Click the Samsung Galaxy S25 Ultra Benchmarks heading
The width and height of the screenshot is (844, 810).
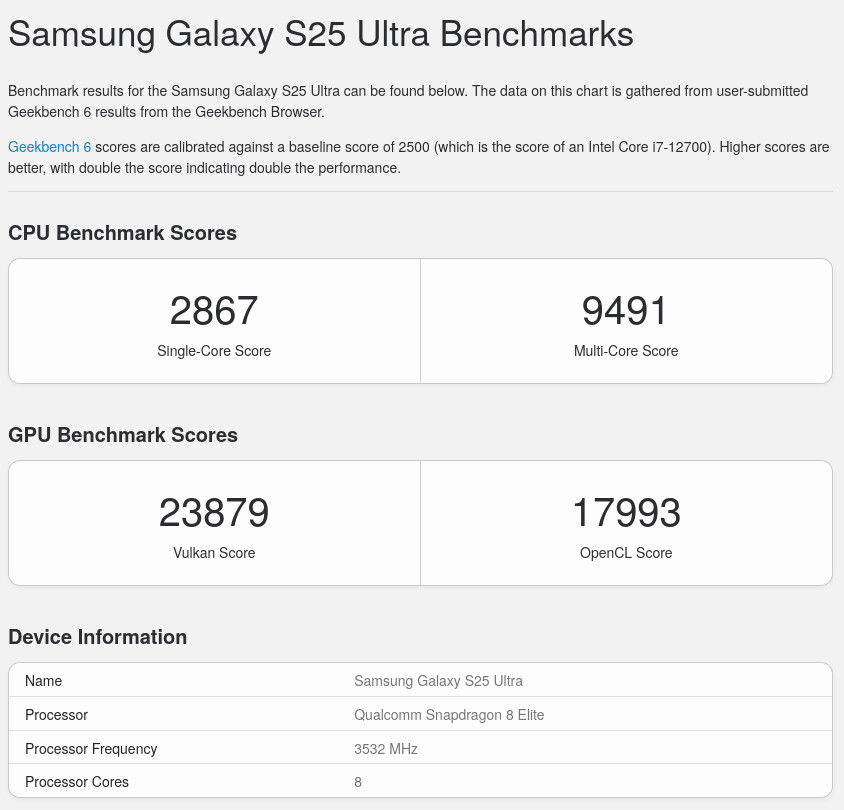[321, 34]
